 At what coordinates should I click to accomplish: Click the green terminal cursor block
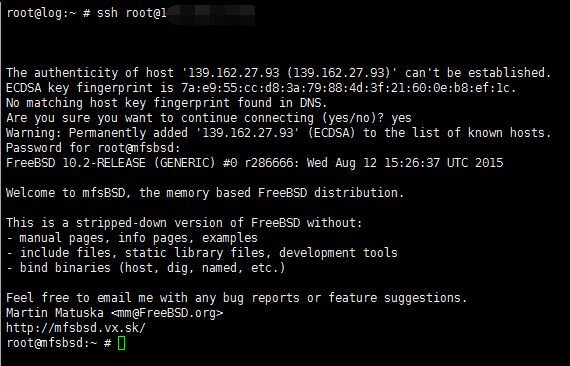(121, 343)
